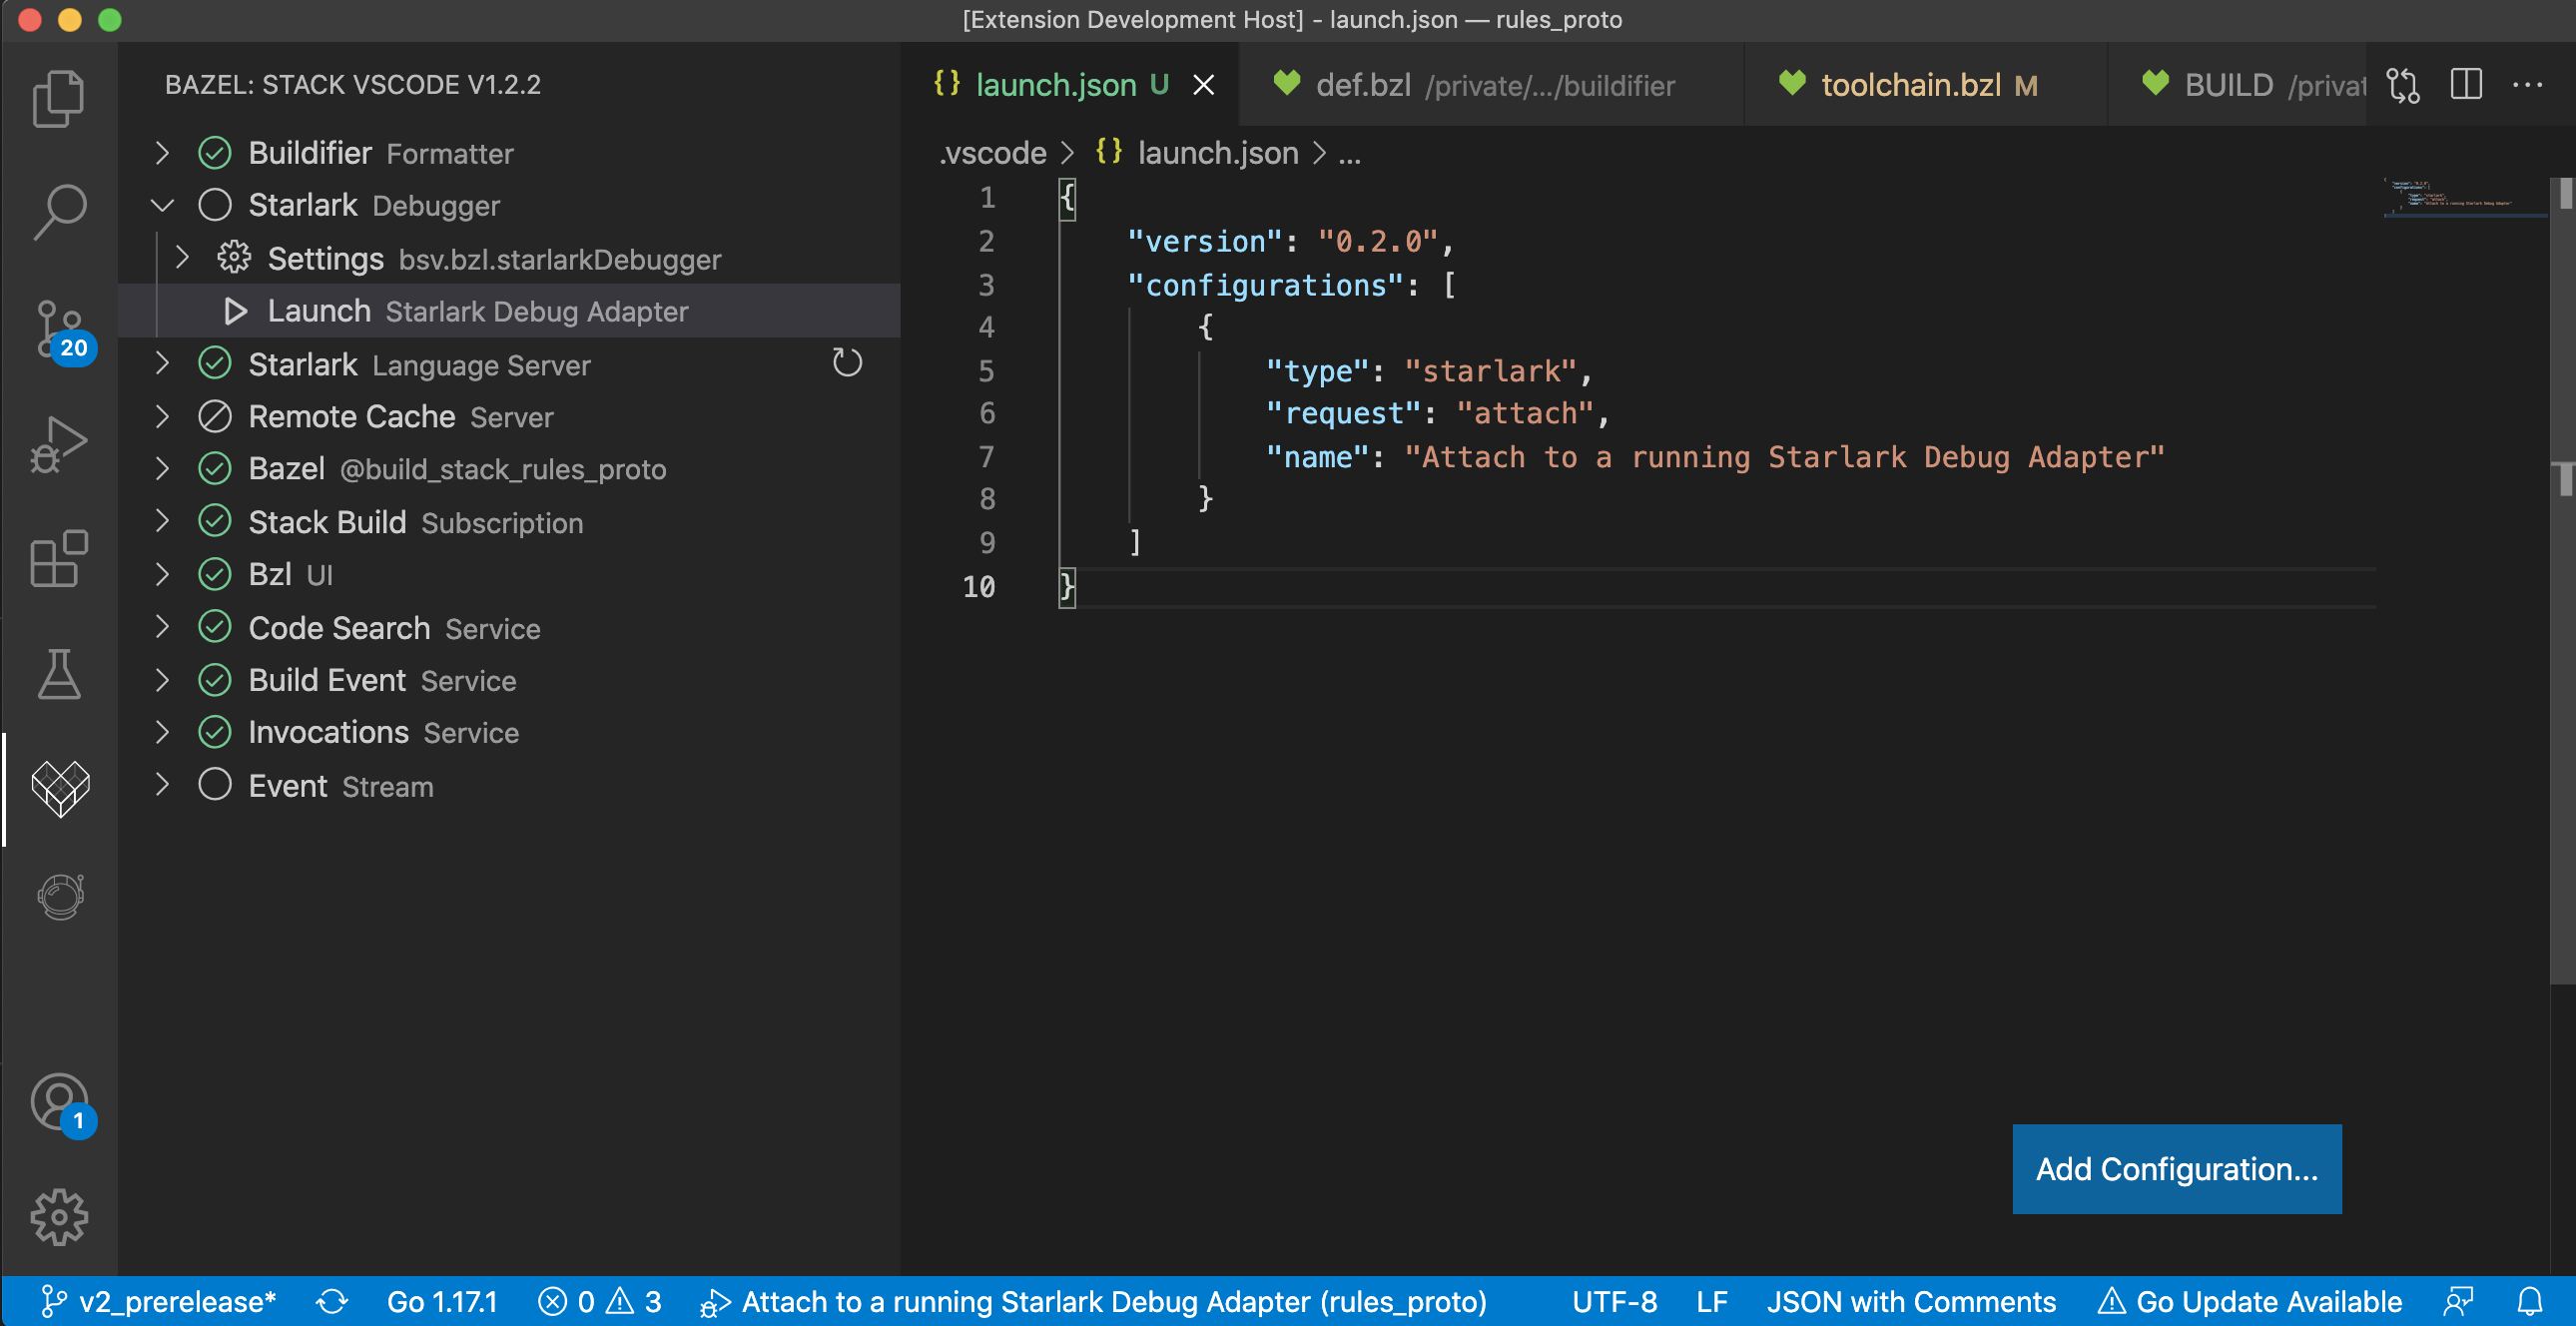2576x1326 pixels.
Task: Click the Stack Build heart-cube icon
Action: coord(60,788)
